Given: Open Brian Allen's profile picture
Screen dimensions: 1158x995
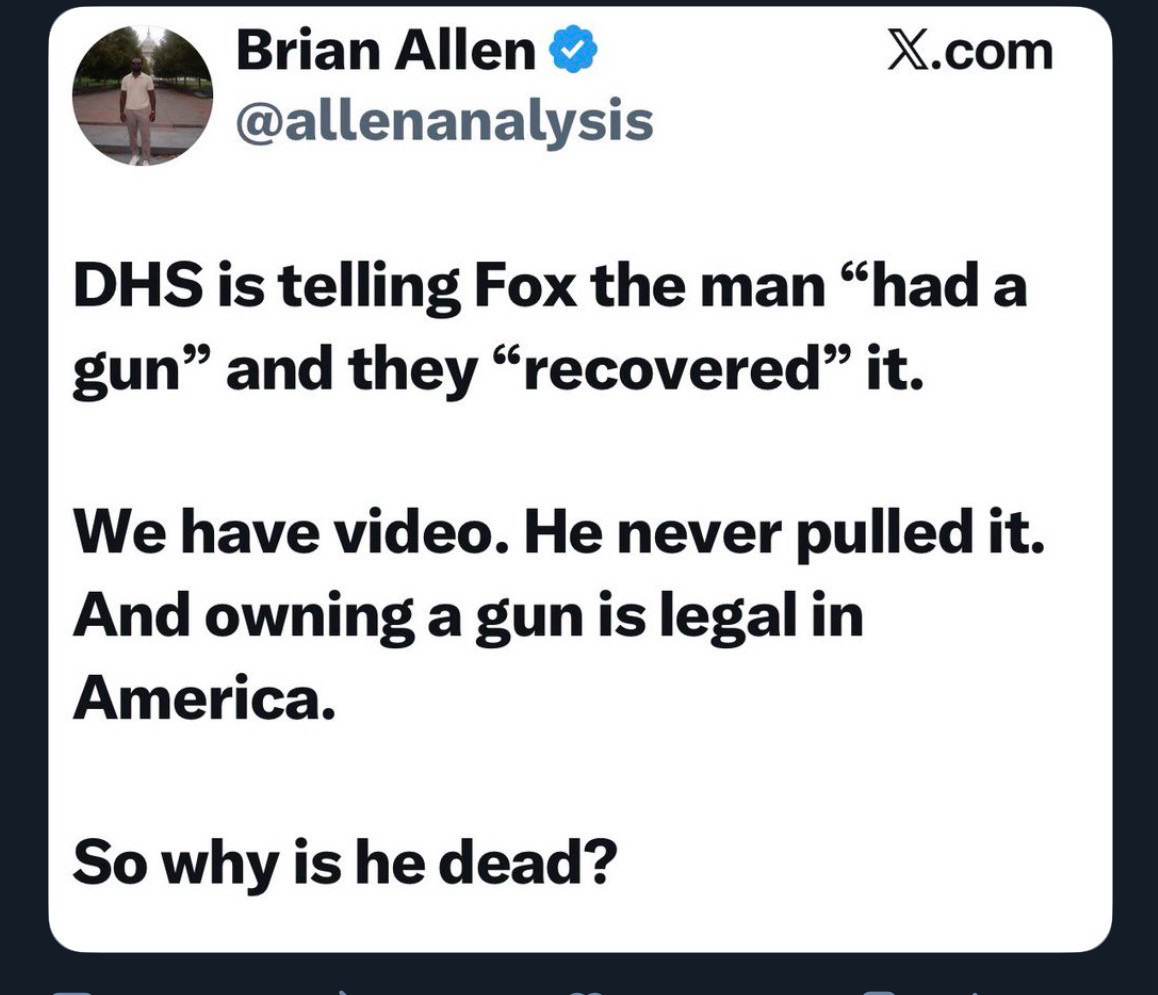Looking at the screenshot, I should [143, 95].
